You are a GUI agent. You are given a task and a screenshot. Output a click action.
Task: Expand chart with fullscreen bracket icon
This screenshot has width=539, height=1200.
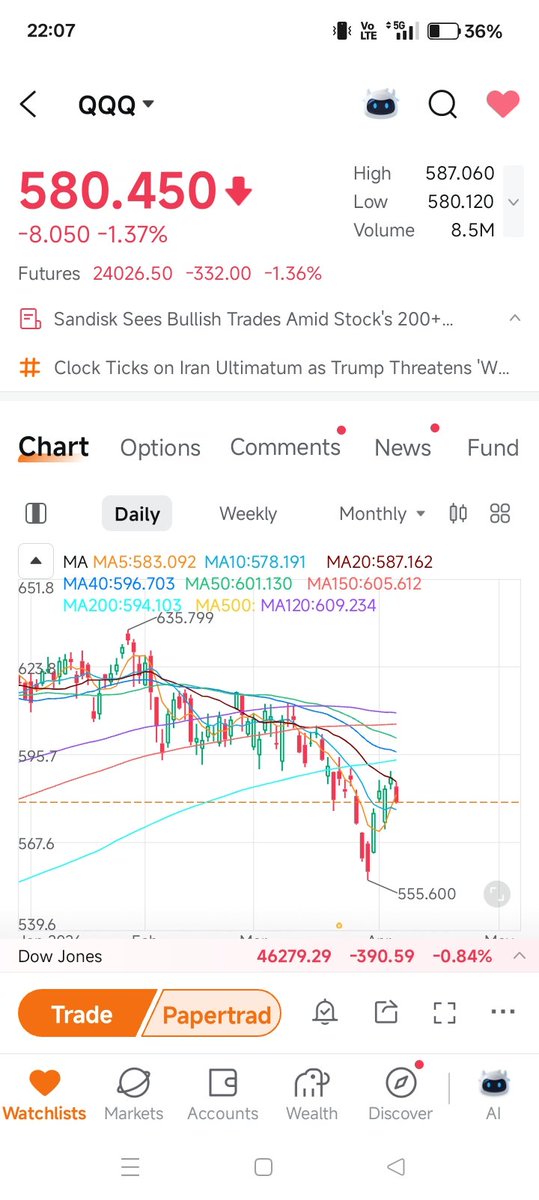[x=445, y=1013]
